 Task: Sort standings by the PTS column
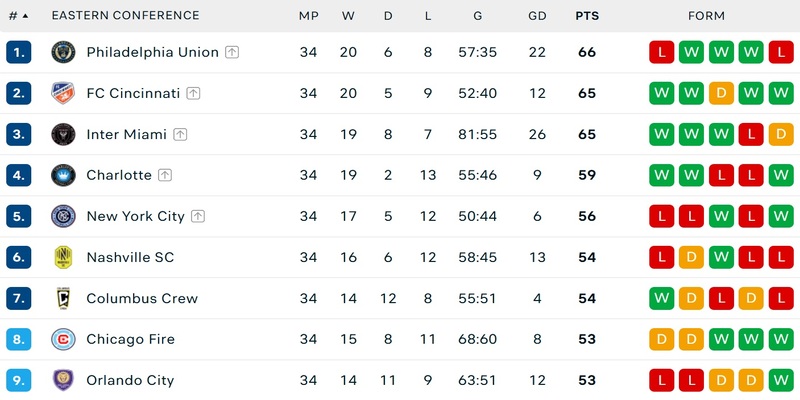tap(587, 16)
